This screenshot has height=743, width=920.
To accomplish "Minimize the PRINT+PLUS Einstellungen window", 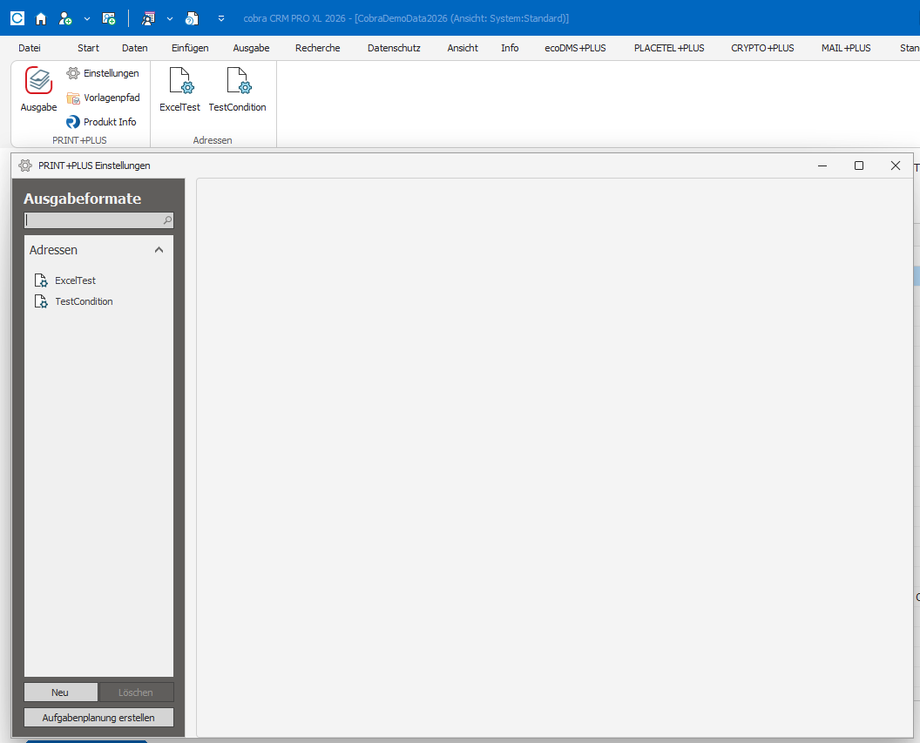I will coord(823,166).
